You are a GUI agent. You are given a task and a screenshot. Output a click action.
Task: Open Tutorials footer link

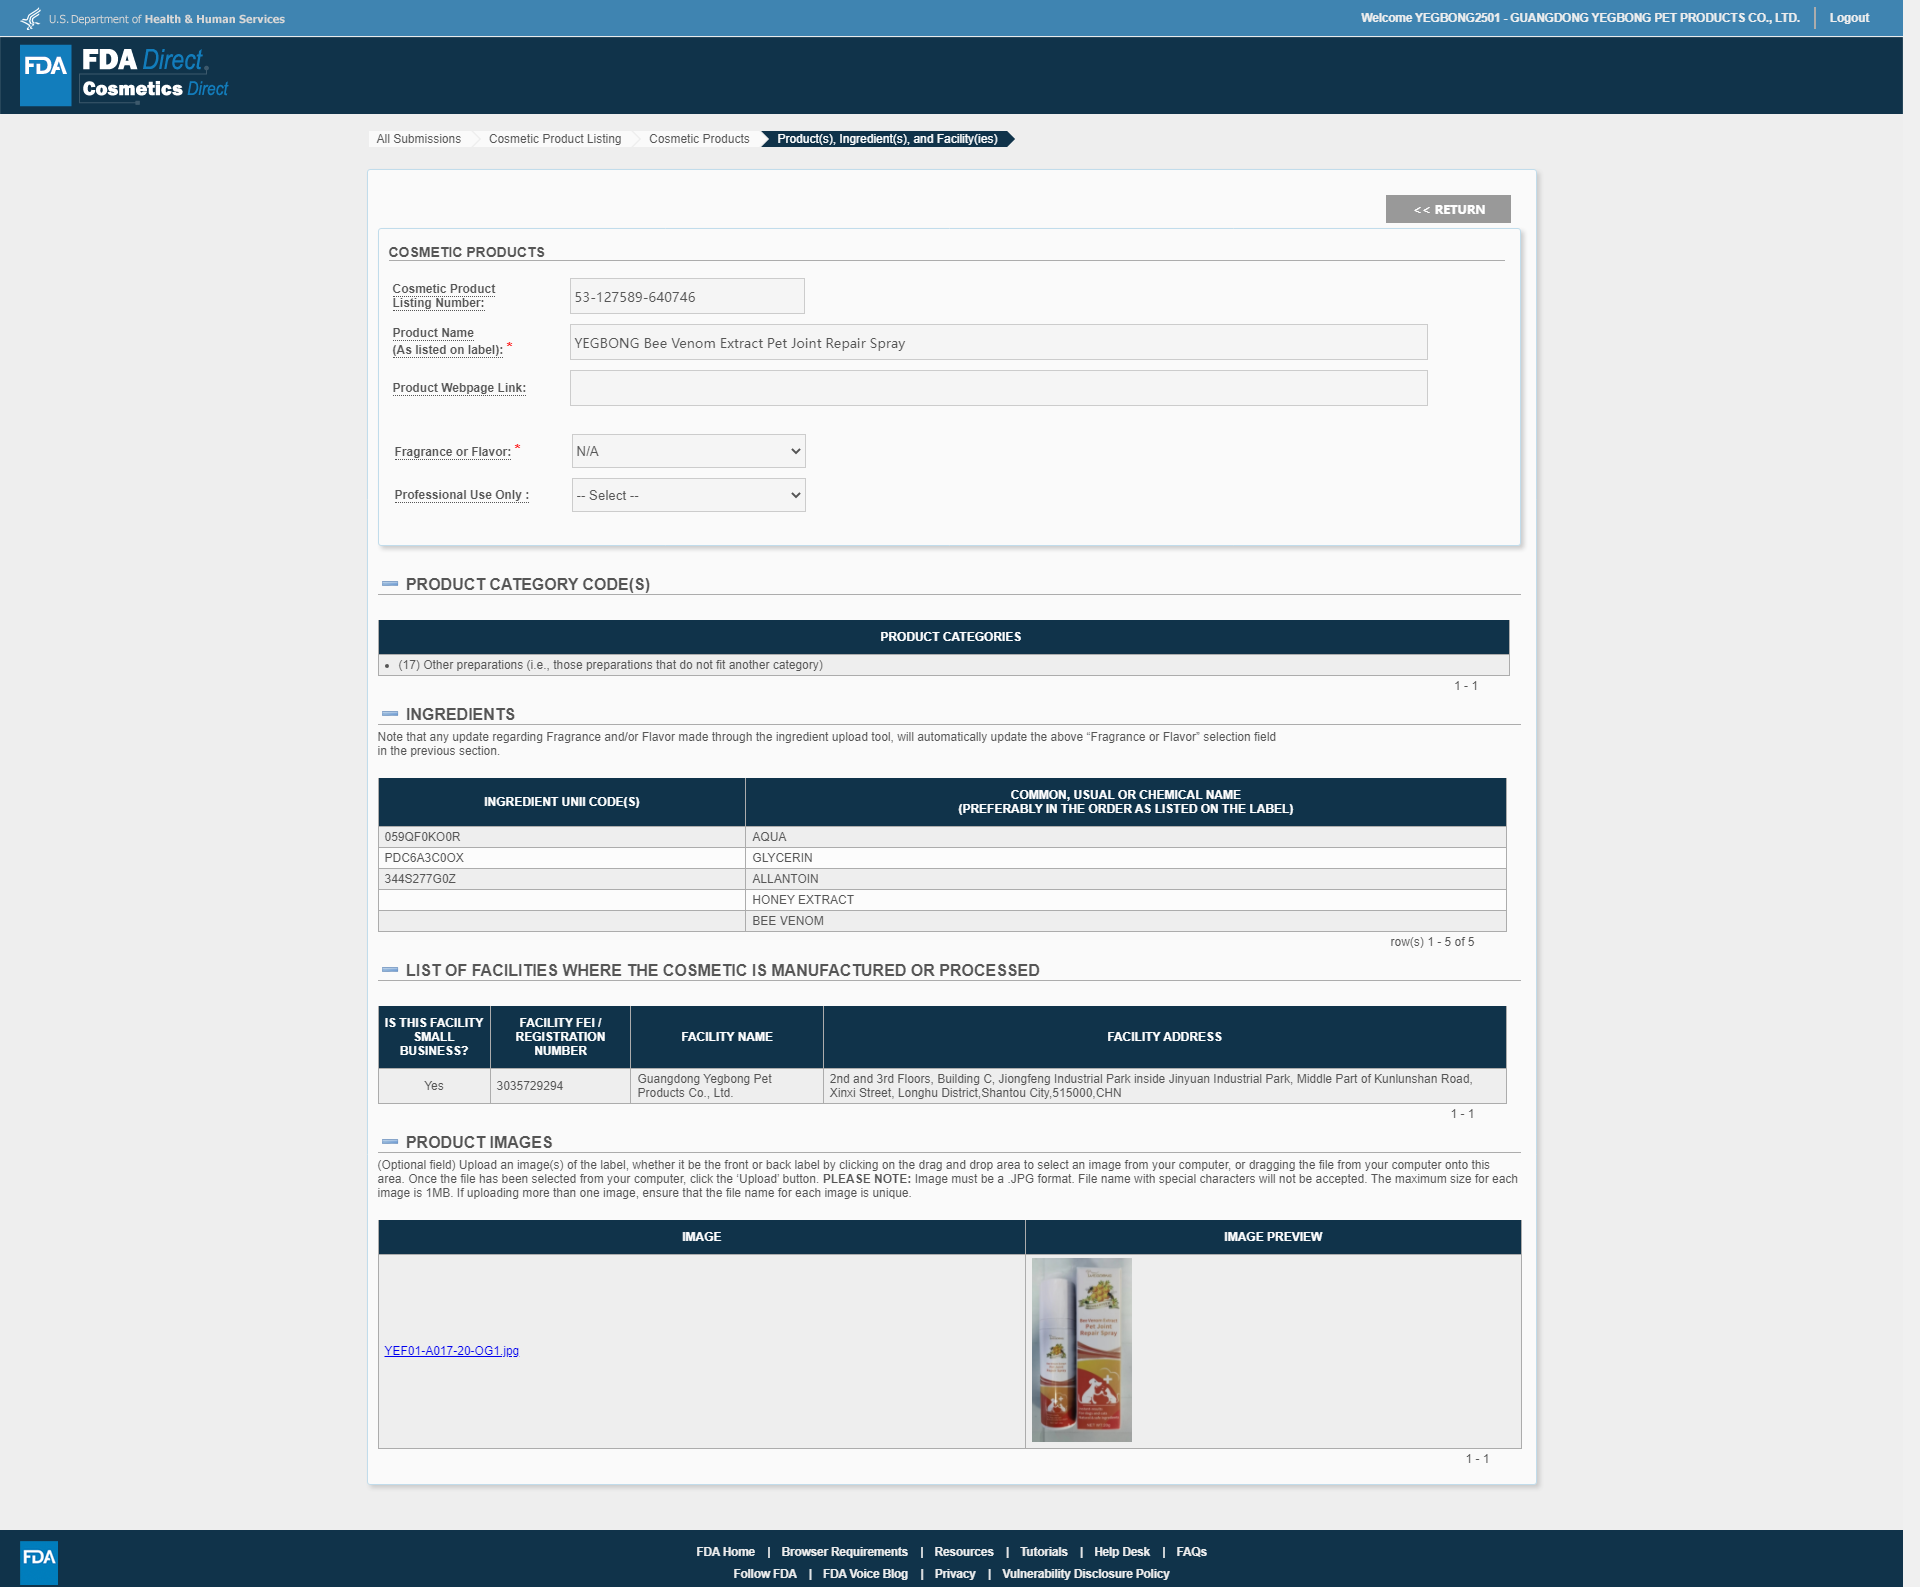tap(1044, 1552)
